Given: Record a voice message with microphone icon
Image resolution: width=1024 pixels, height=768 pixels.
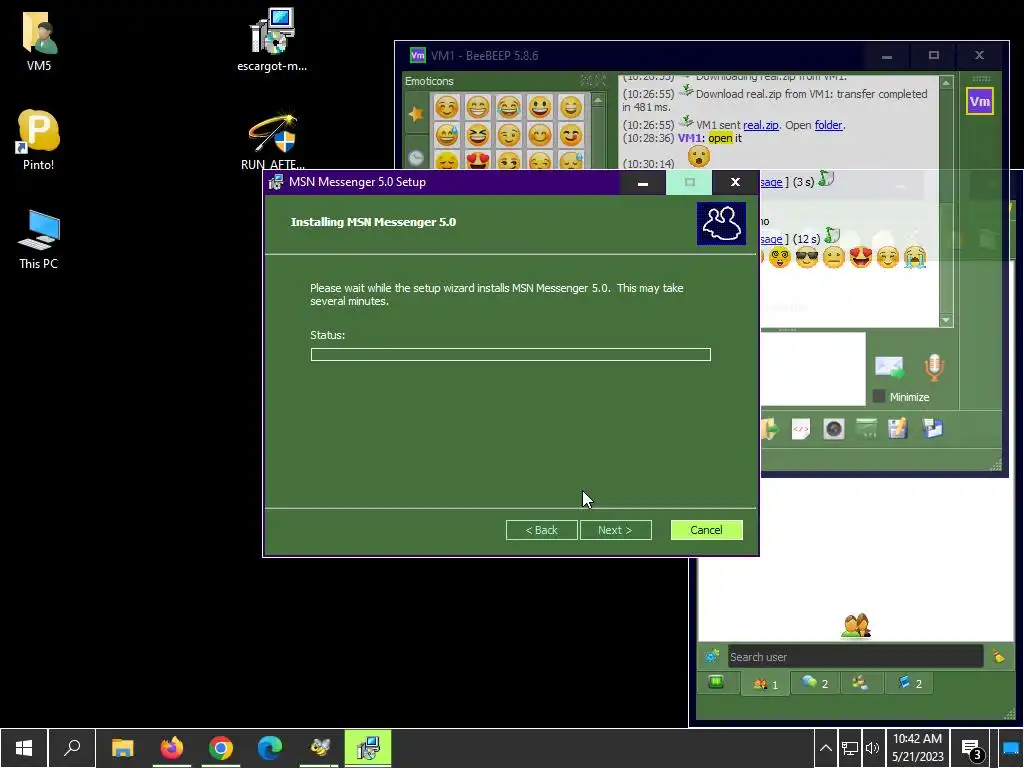Looking at the screenshot, I should pyautogui.click(x=934, y=367).
